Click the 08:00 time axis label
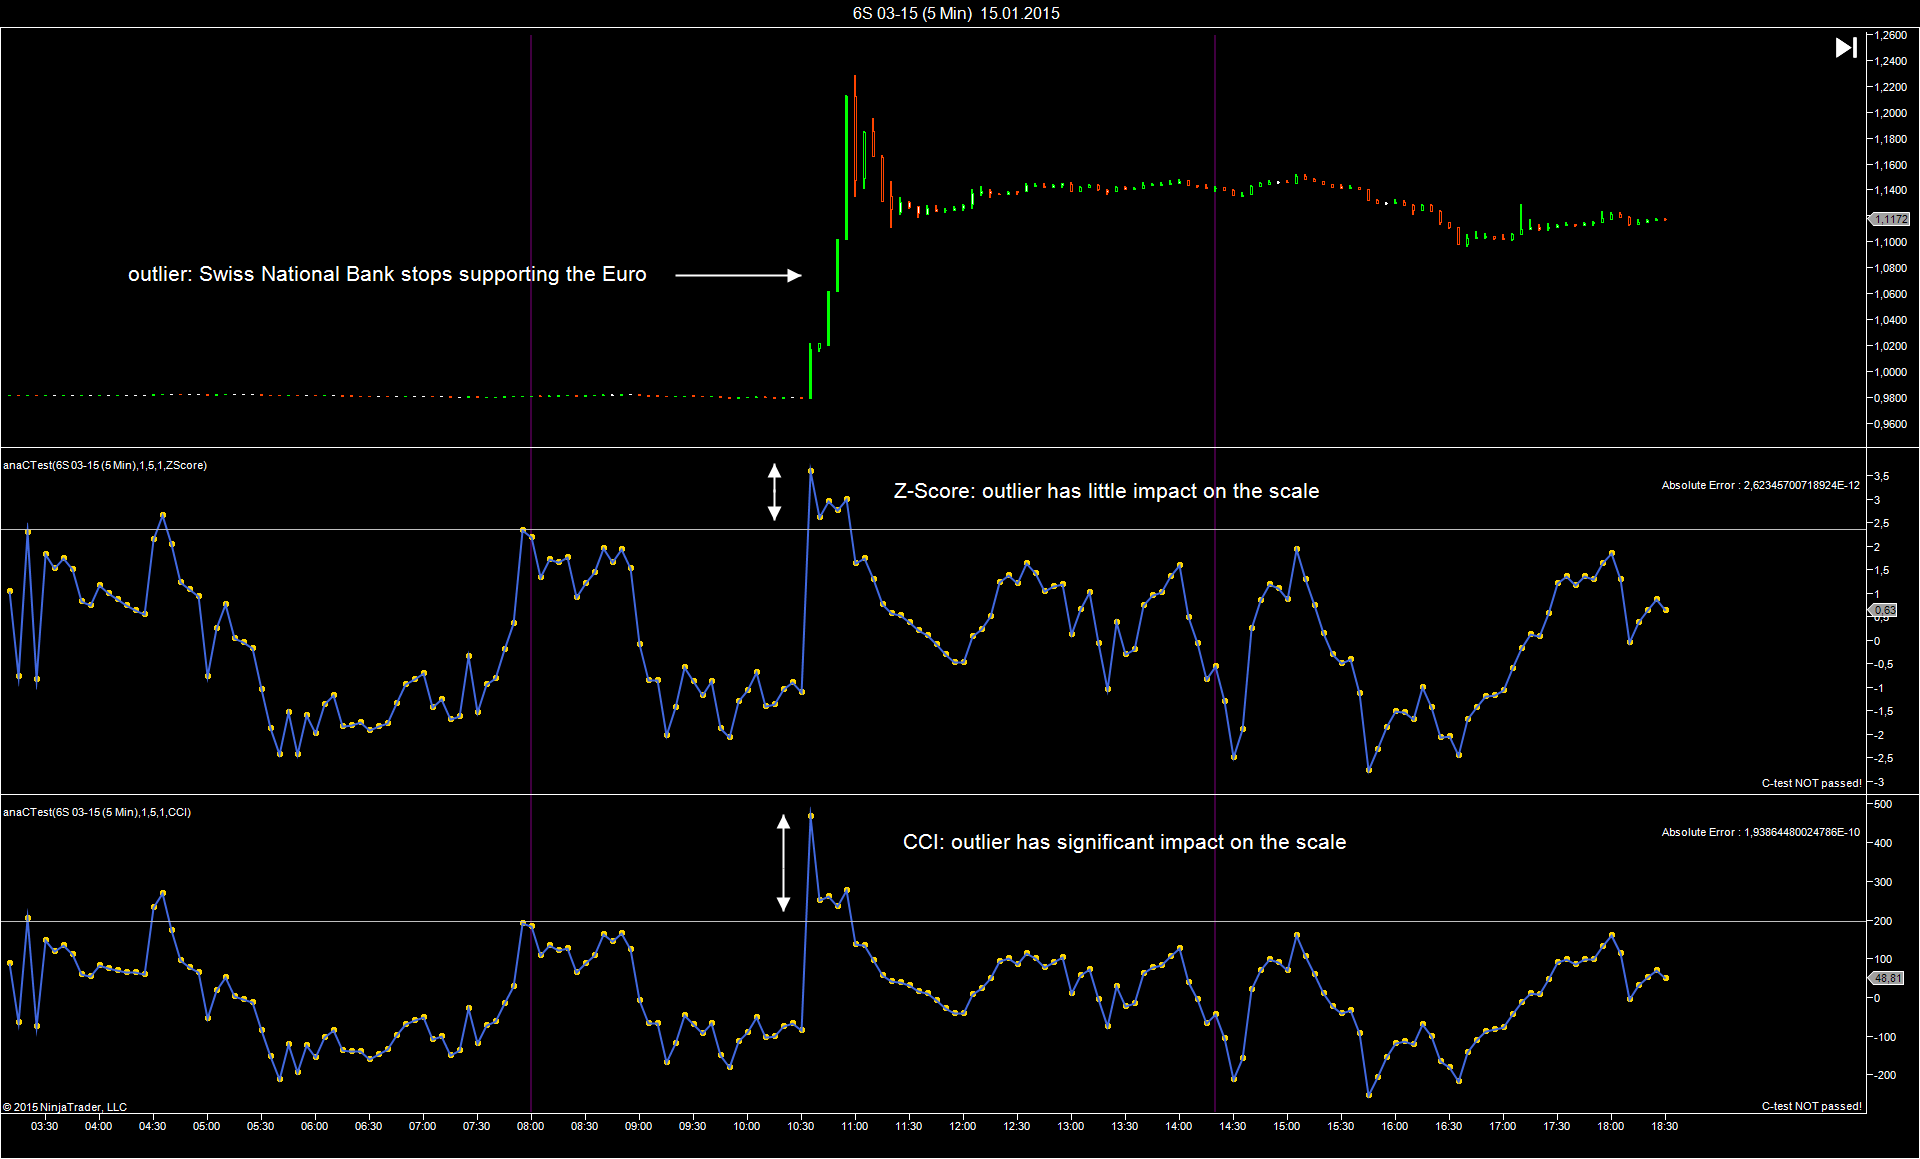The image size is (1920, 1159). (x=531, y=1126)
